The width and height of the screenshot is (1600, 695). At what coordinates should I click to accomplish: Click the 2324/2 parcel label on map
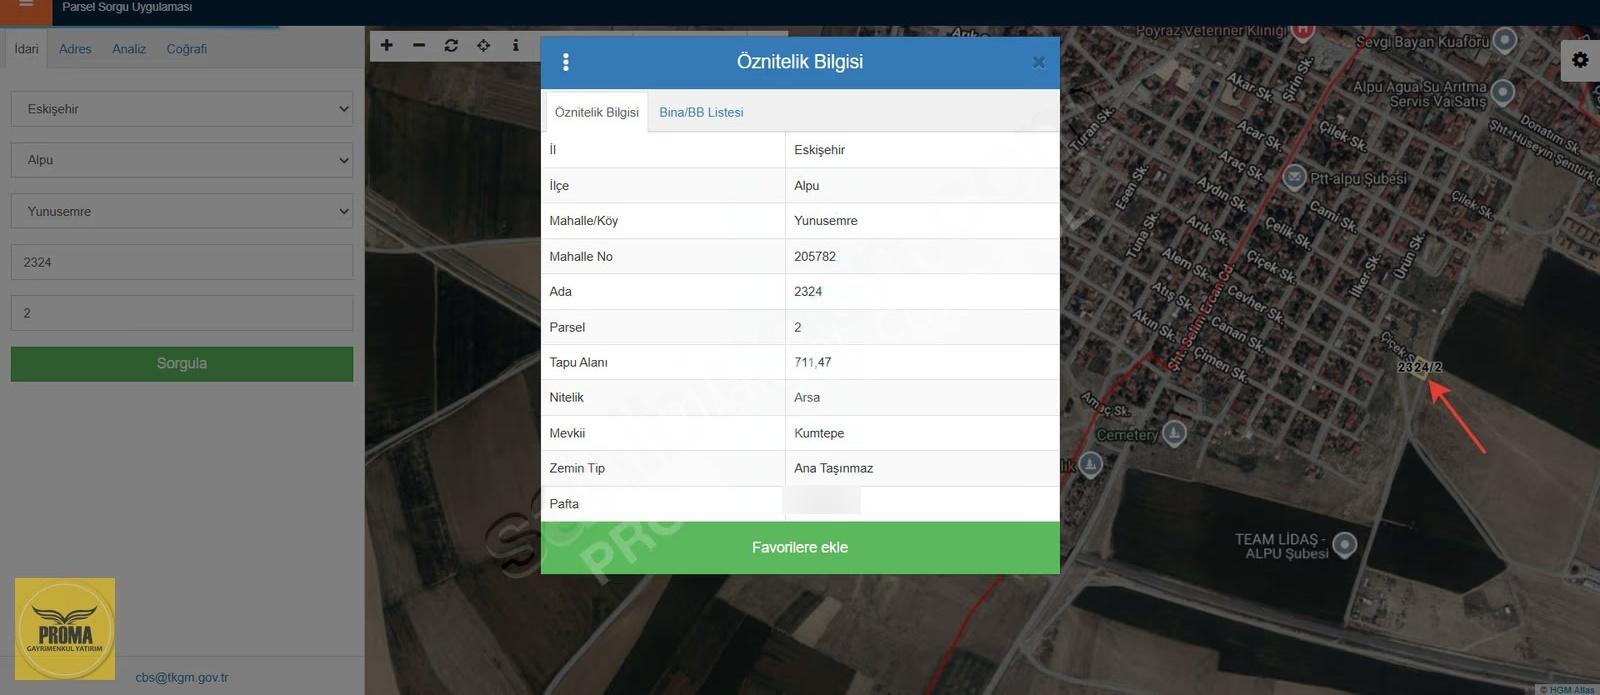pyautogui.click(x=1420, y=367)
